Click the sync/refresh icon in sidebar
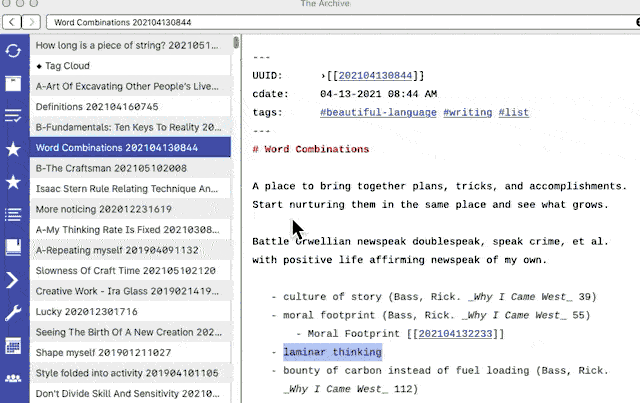Viewport: 640px width, 403px height. [x=13, y=51]
